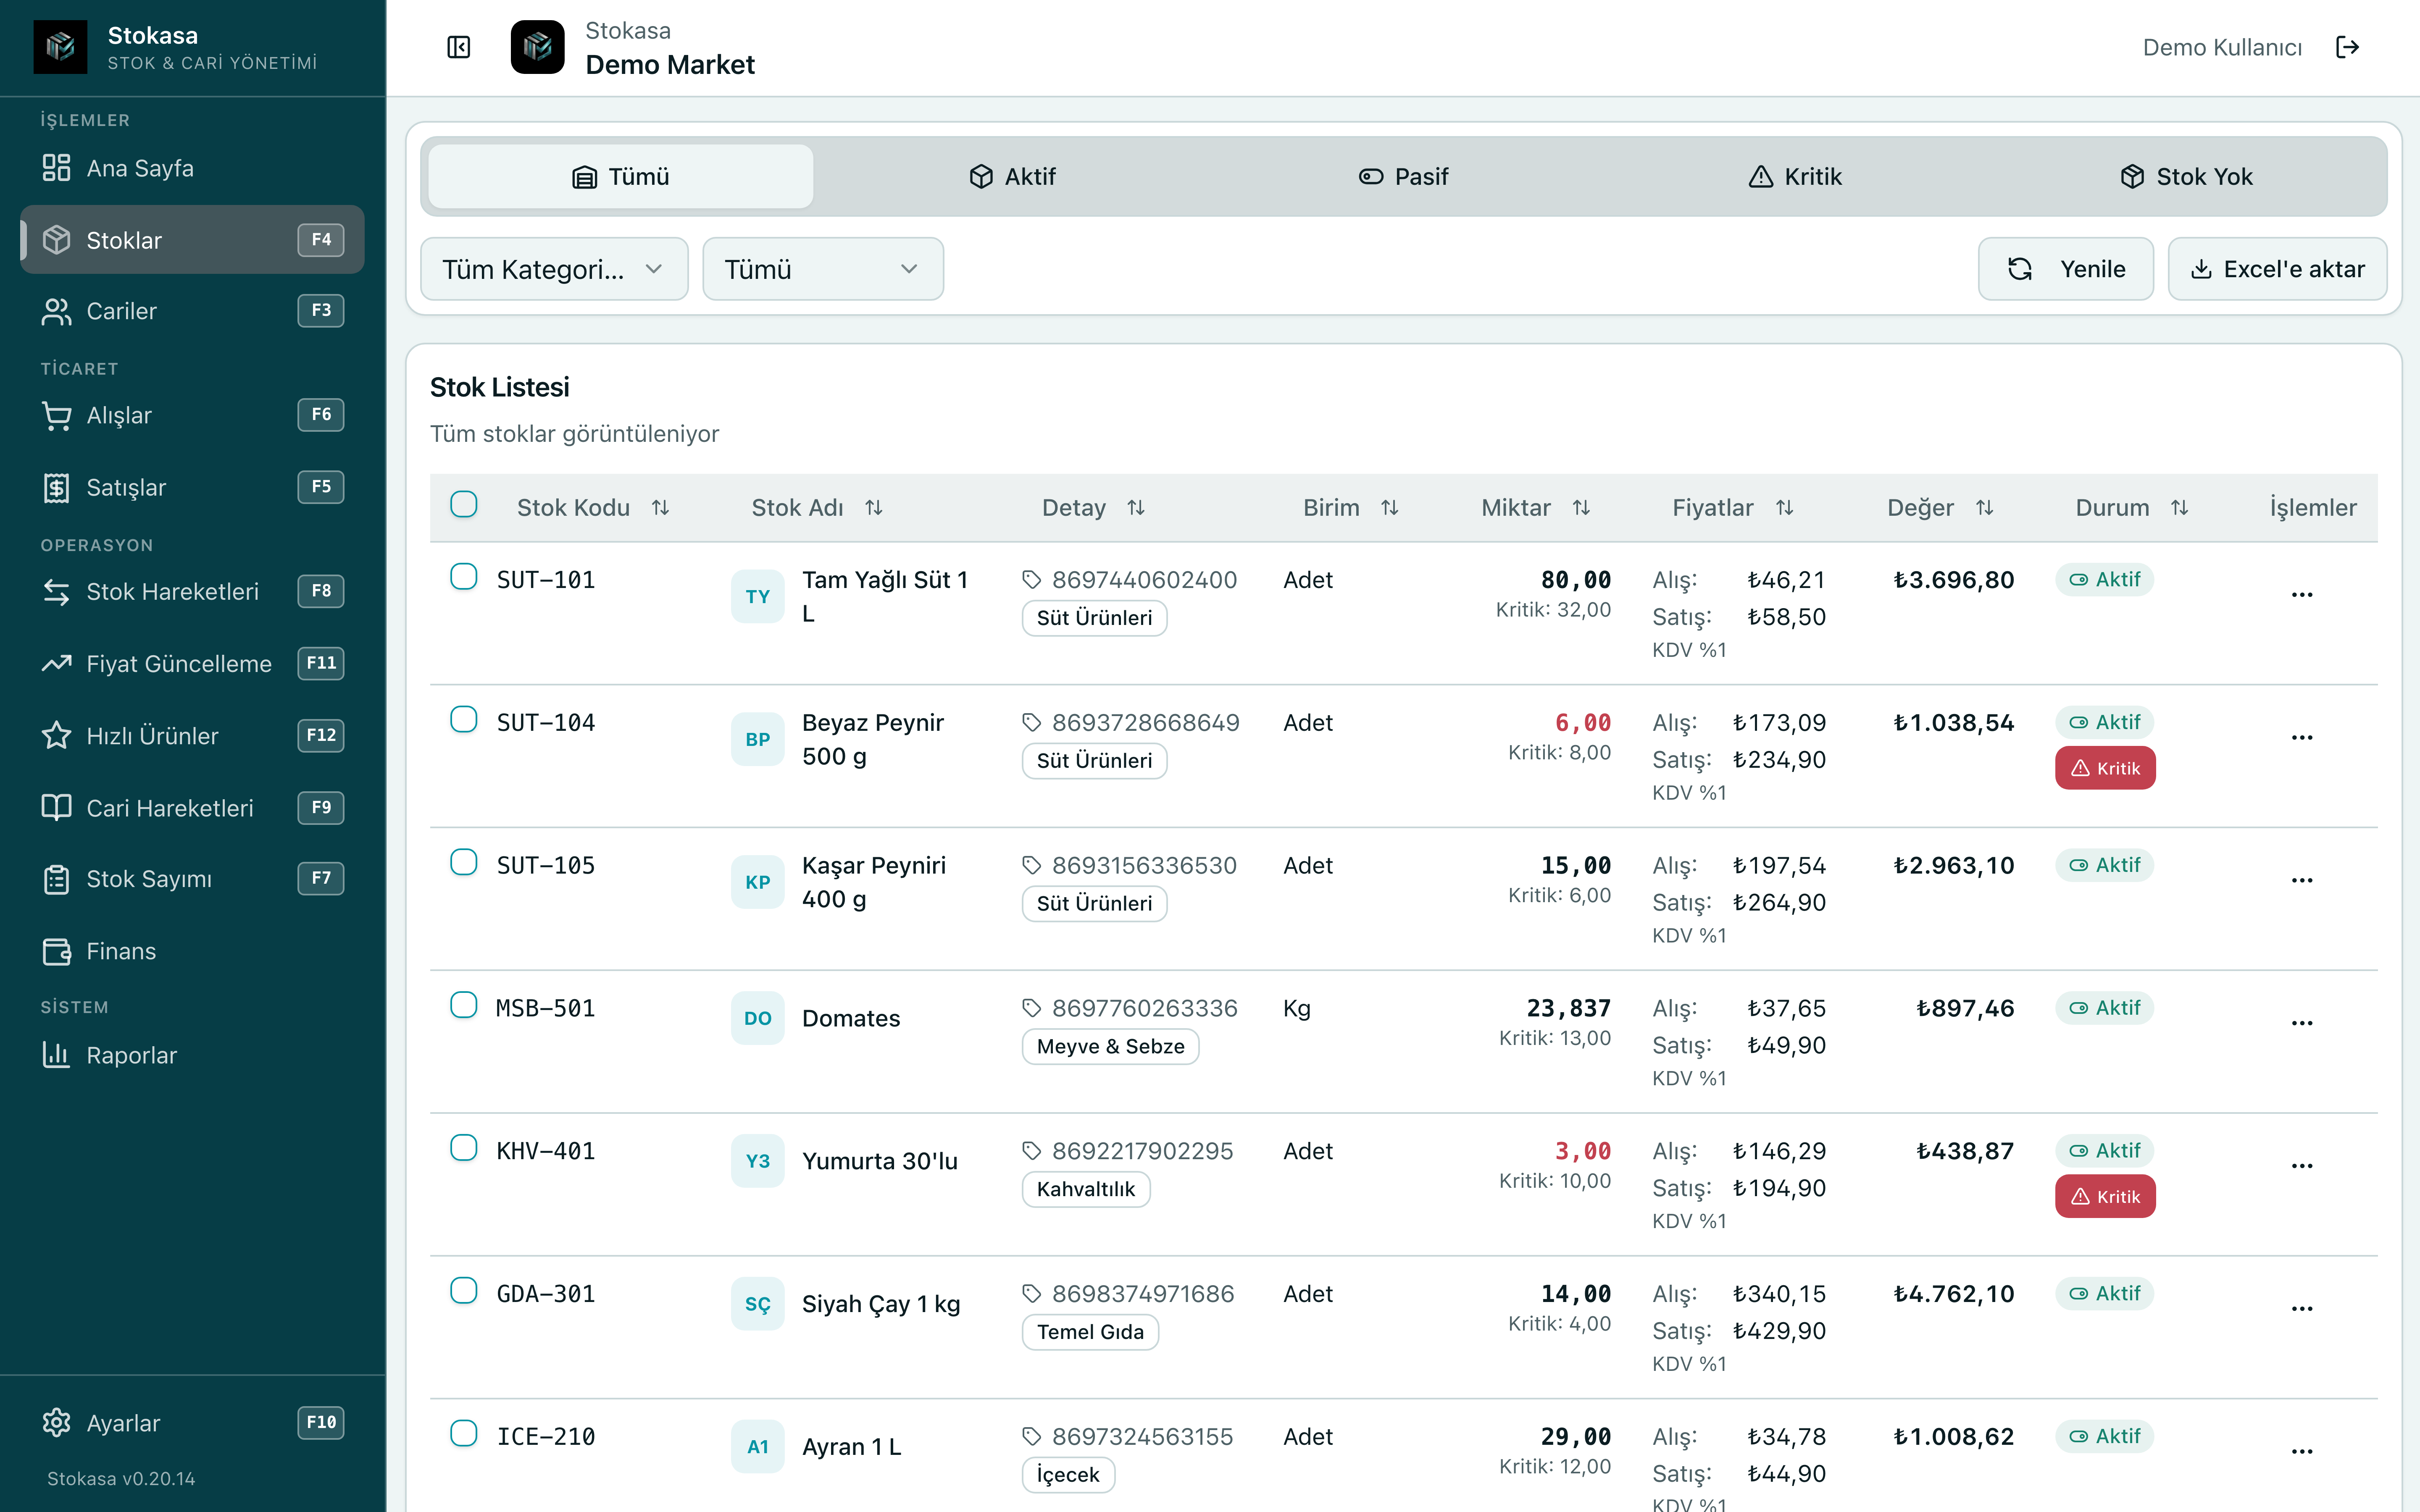Go to Alışlar shopping cart item
The width and height of the screenshot is (2420, 1512).
point(192,415)
